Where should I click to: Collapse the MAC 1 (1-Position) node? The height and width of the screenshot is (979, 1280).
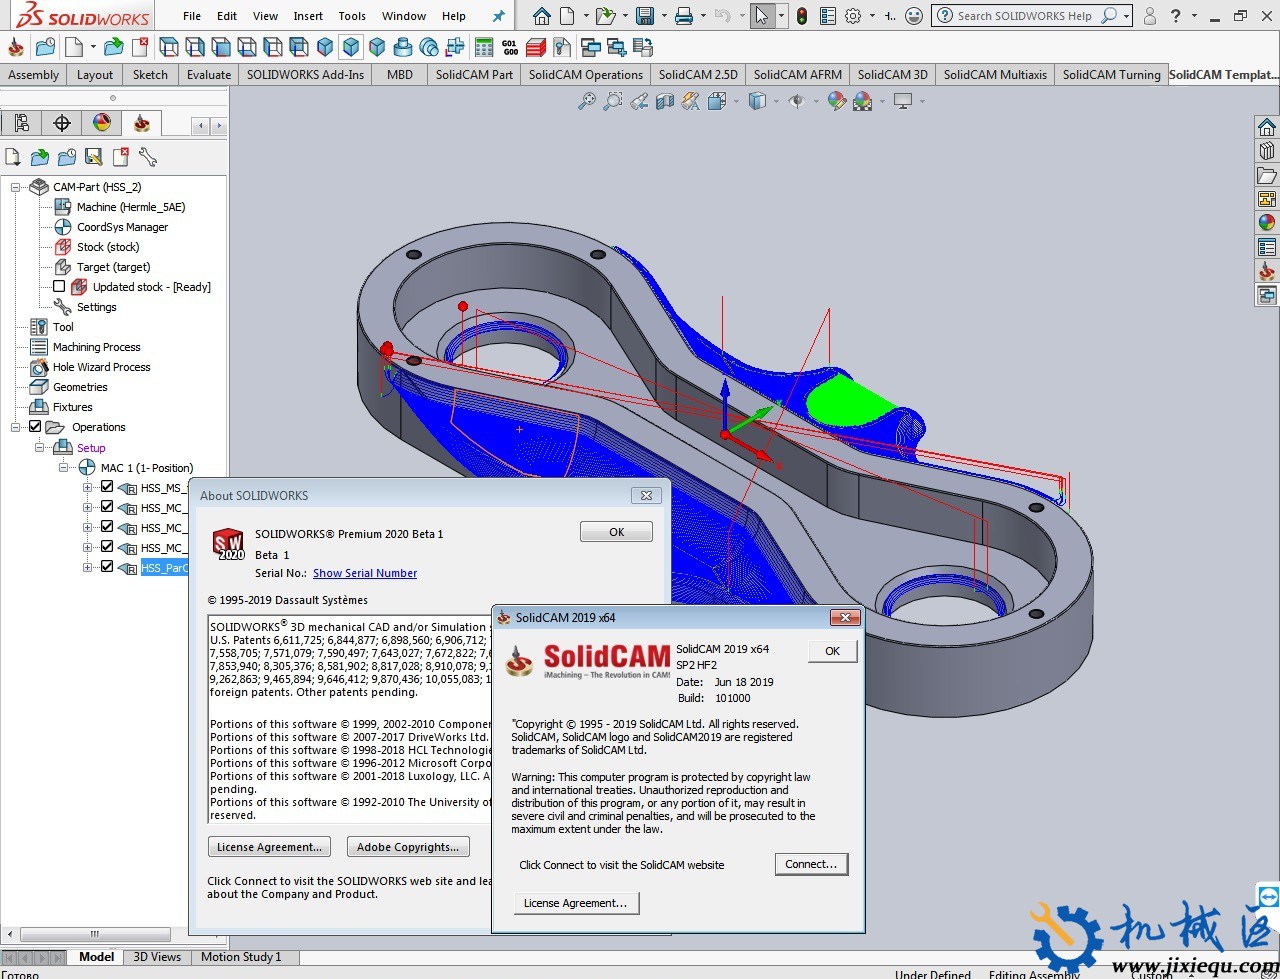point(63,467)
